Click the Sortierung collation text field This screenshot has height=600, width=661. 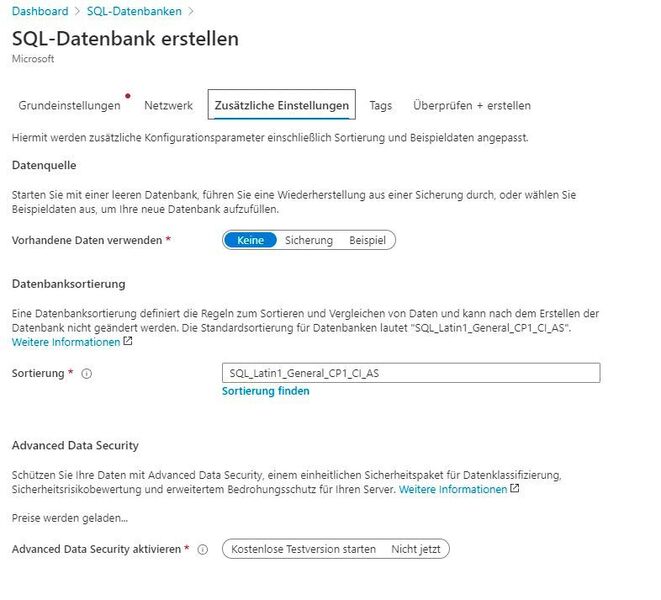tap(410, 373)
